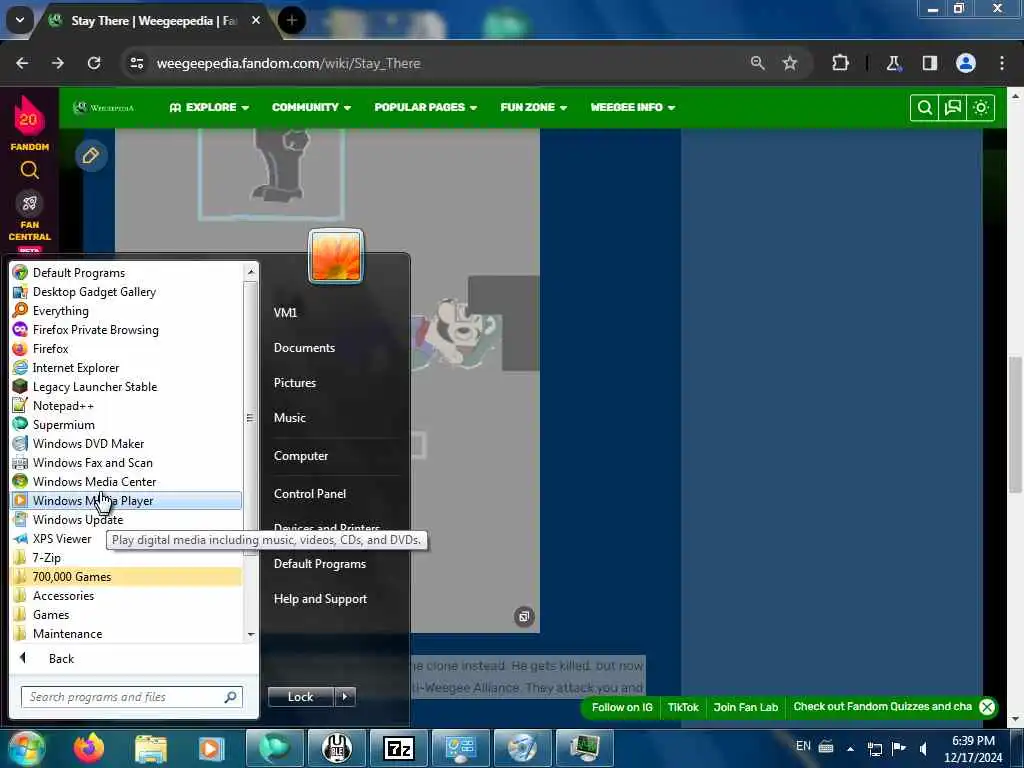The height and width of the screenshot is (768, 1024).
Task: Open 7-Zip from the taskbar
Action: 398,748
